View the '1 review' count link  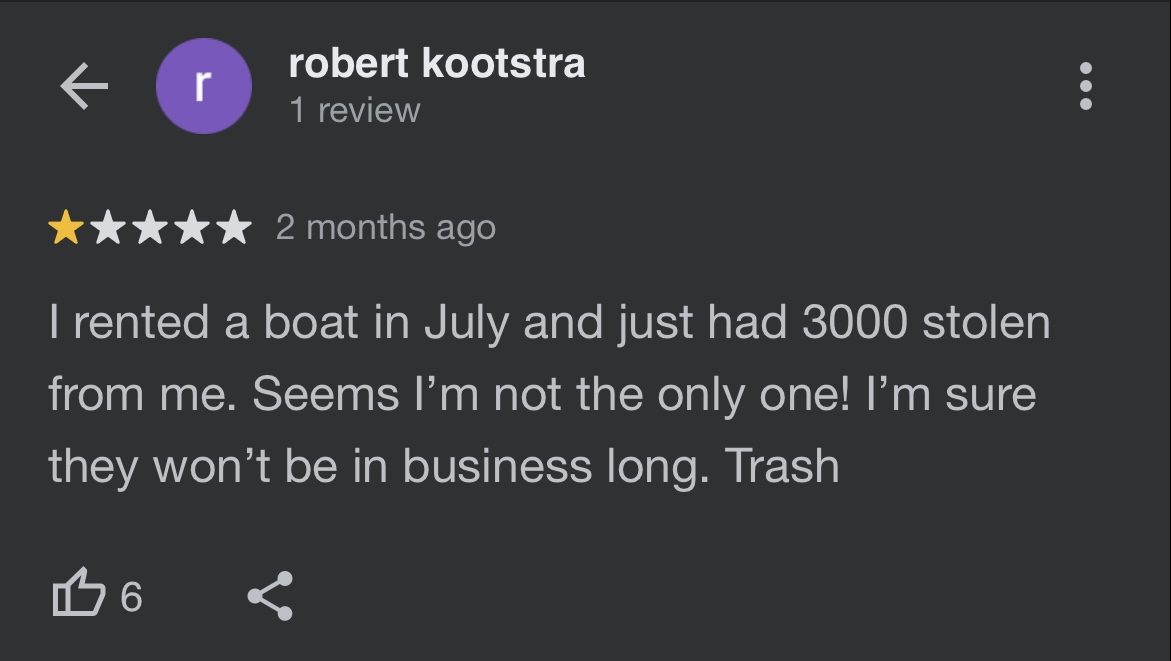(x=355, y=111)
